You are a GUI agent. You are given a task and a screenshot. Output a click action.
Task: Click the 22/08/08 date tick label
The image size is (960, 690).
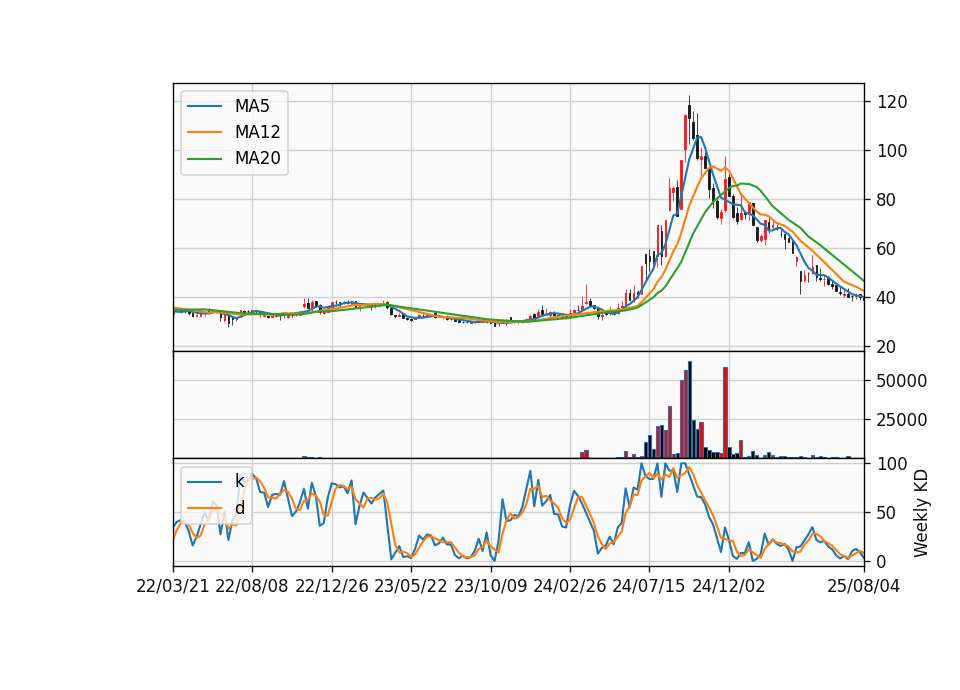pyautogui.click(x=252, y=586)
